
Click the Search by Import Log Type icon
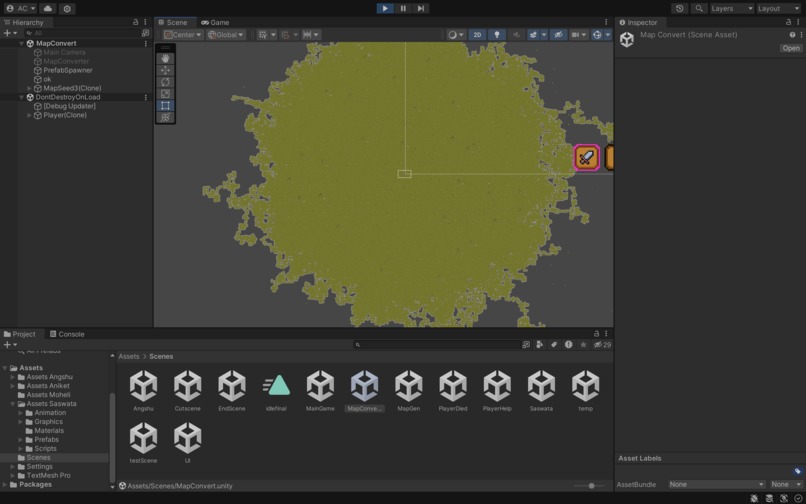coord(569,345)
